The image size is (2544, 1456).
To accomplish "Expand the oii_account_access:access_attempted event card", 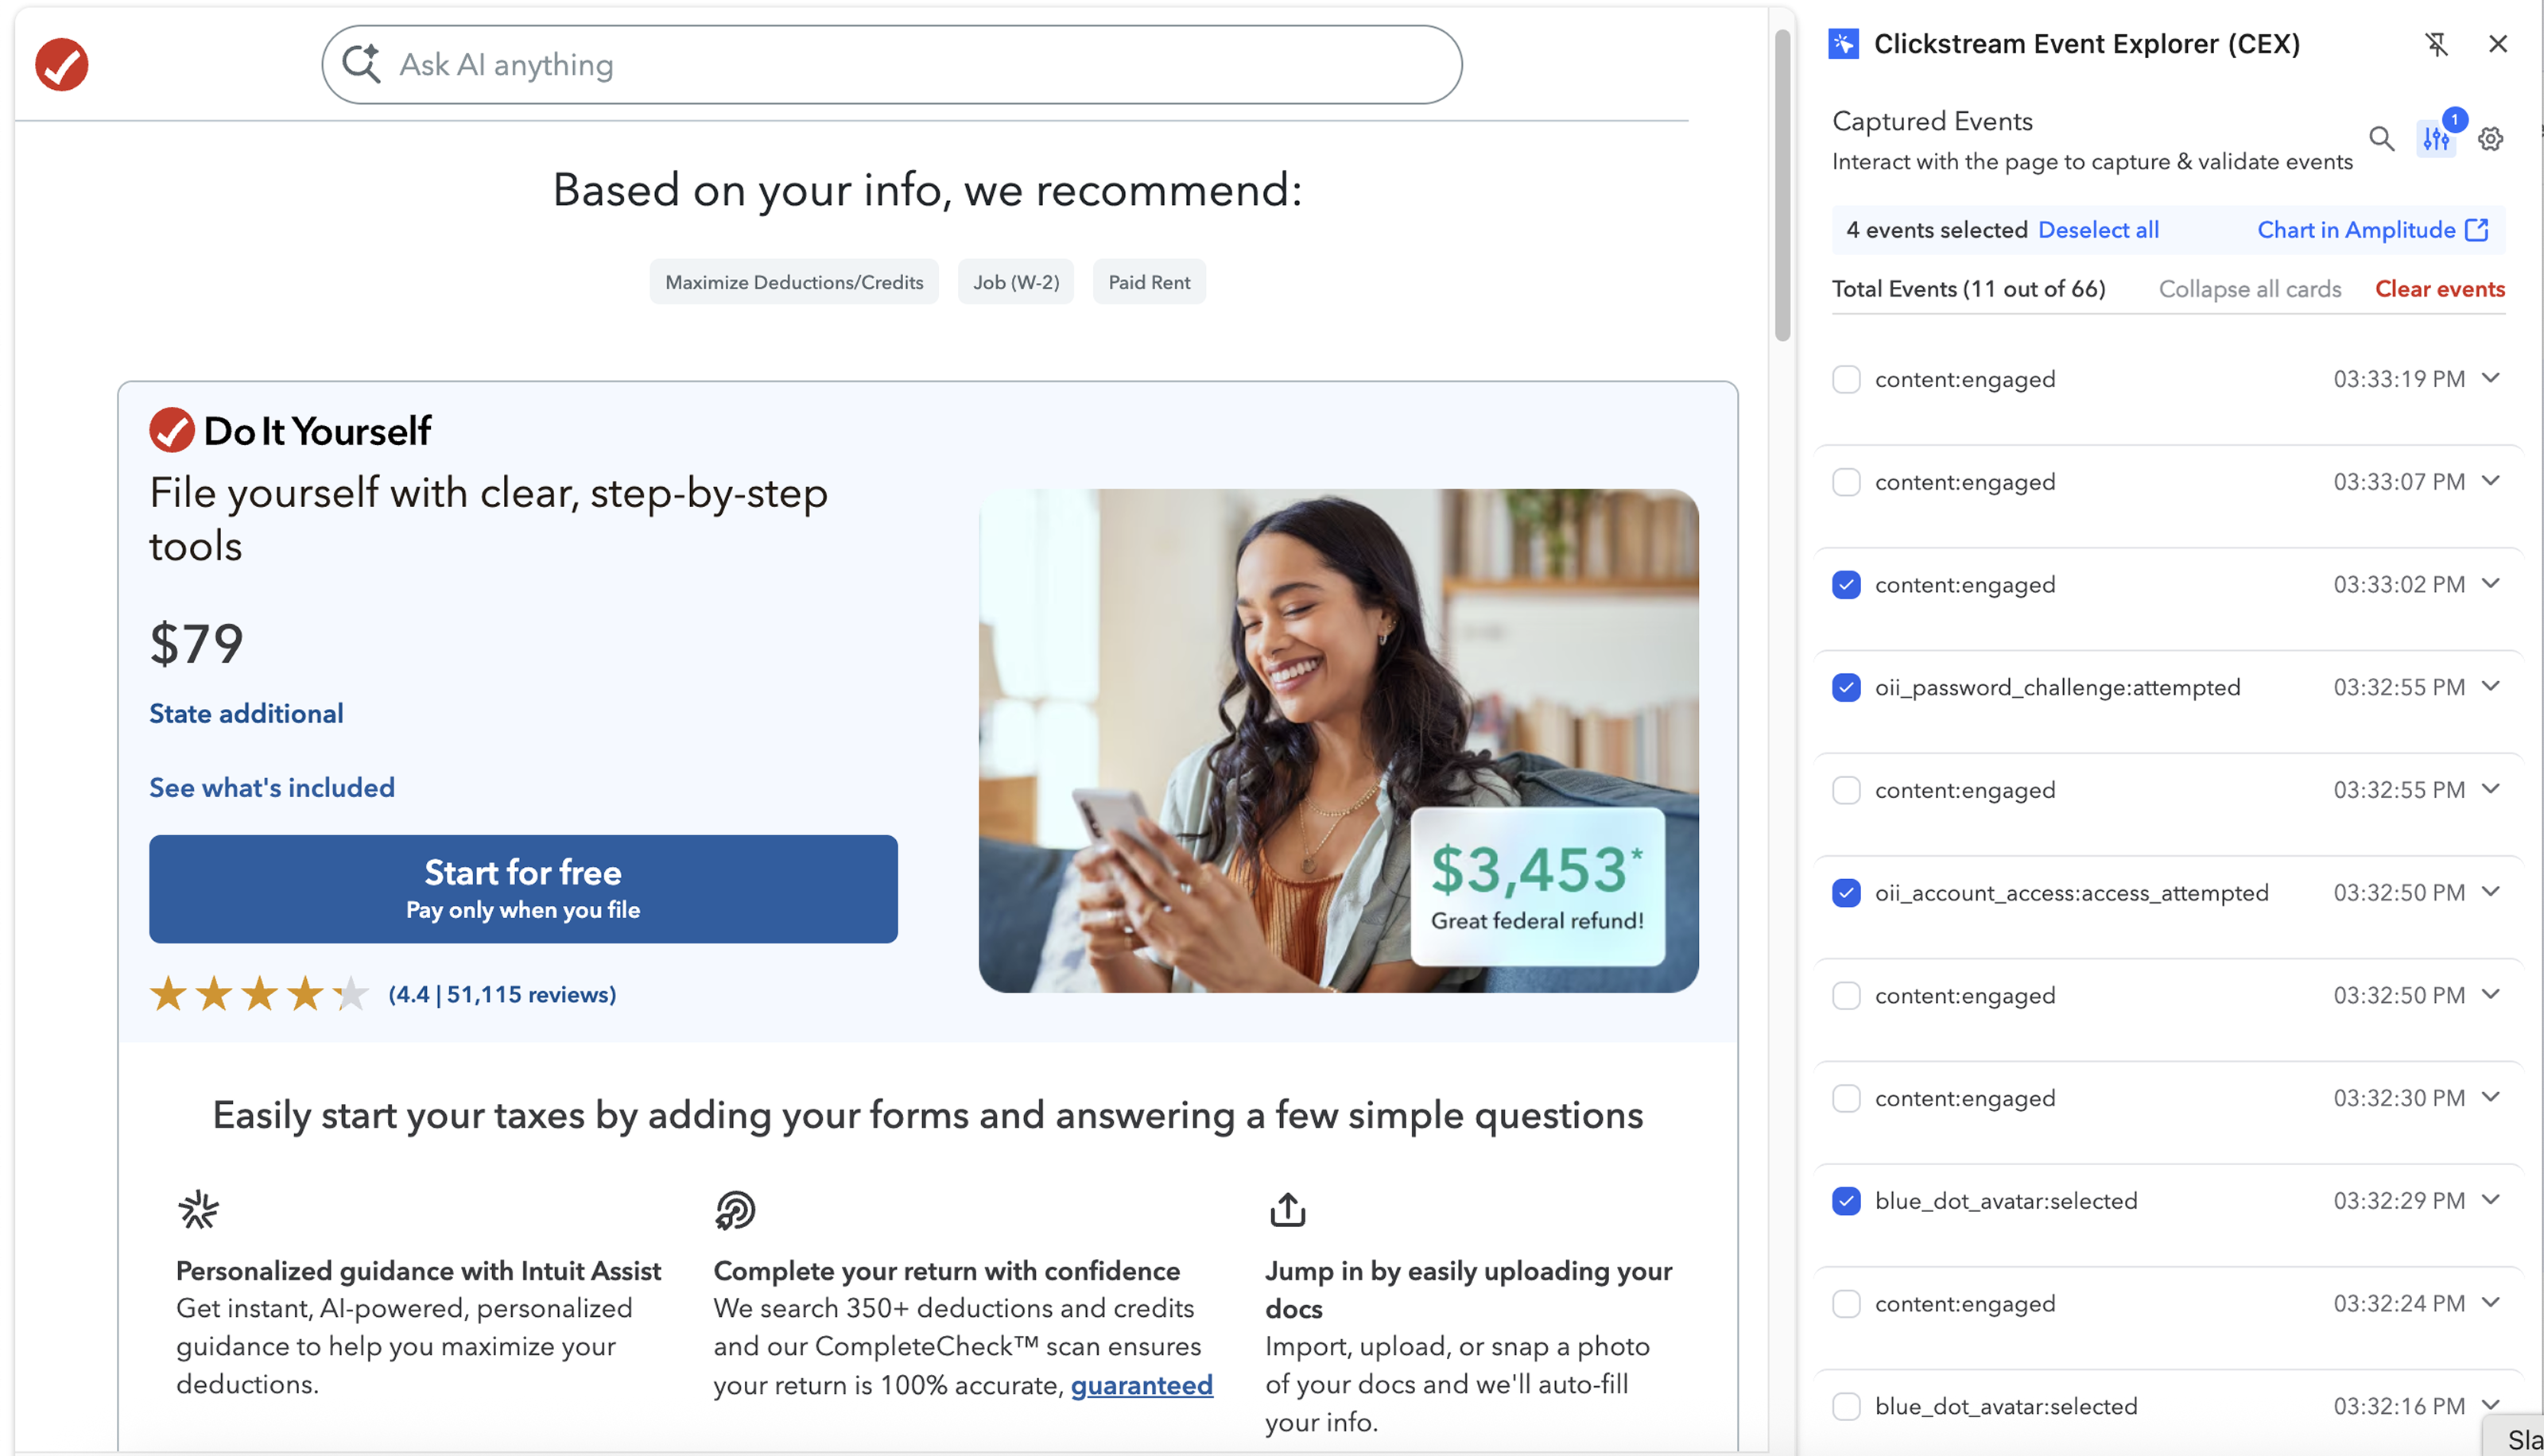I will [x=2491, y=891].
